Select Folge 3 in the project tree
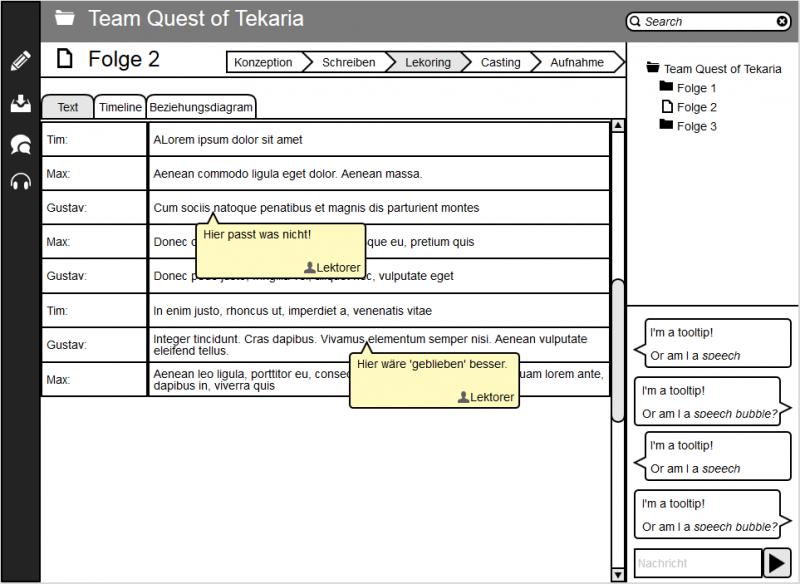This screenshot has height=584, width=800. point(696,126)
